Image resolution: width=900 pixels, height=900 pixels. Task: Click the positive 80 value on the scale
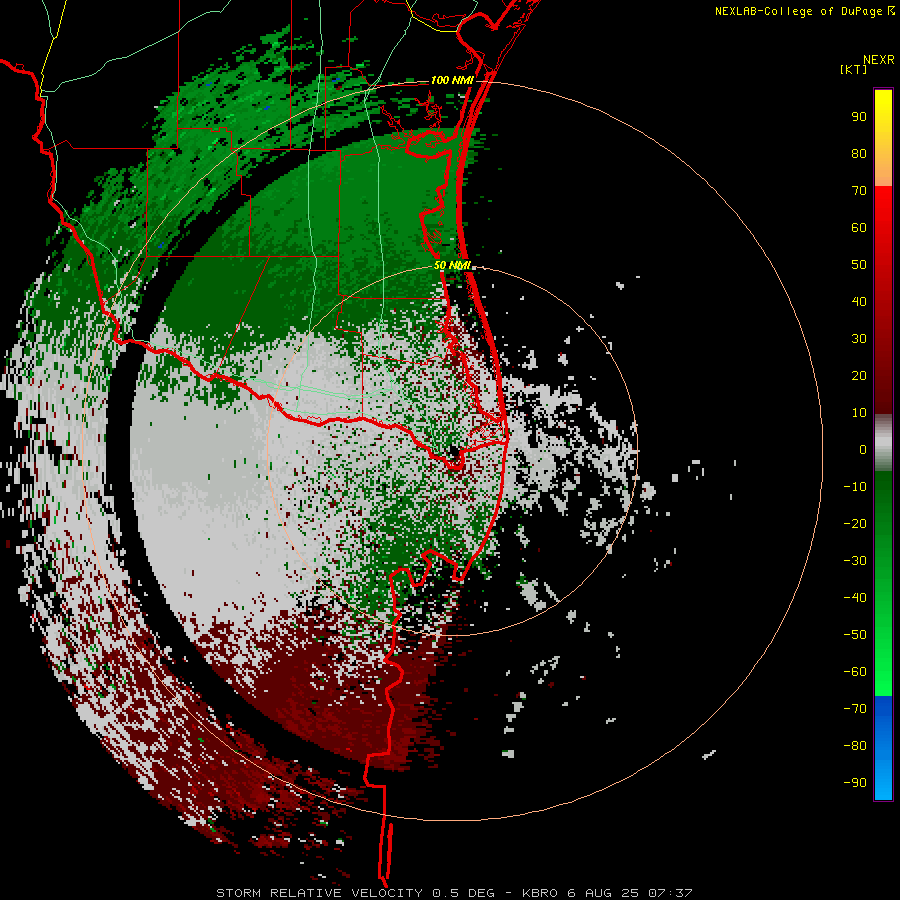click(x=859, y=153)
